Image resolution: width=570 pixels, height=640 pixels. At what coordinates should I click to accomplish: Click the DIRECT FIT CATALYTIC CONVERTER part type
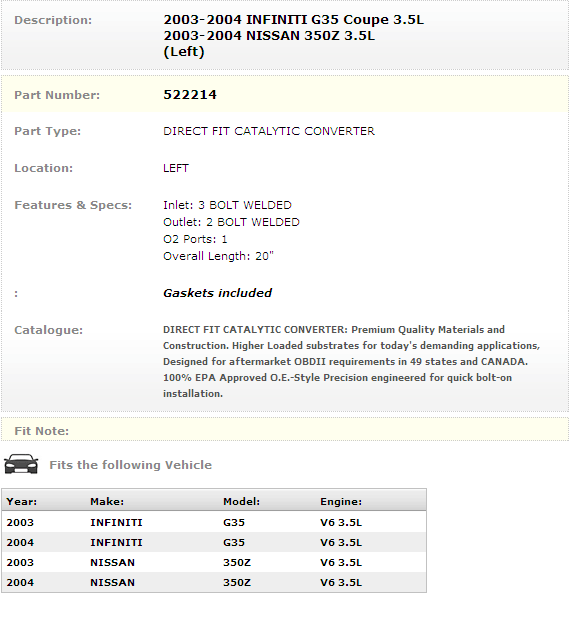click(269, 131)
